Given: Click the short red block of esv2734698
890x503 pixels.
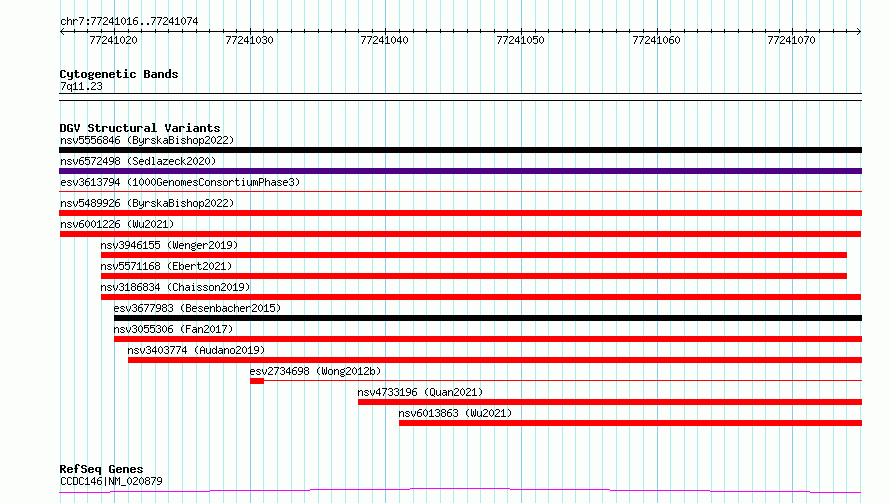Looking at the screenshot, I should pos(257,381).
